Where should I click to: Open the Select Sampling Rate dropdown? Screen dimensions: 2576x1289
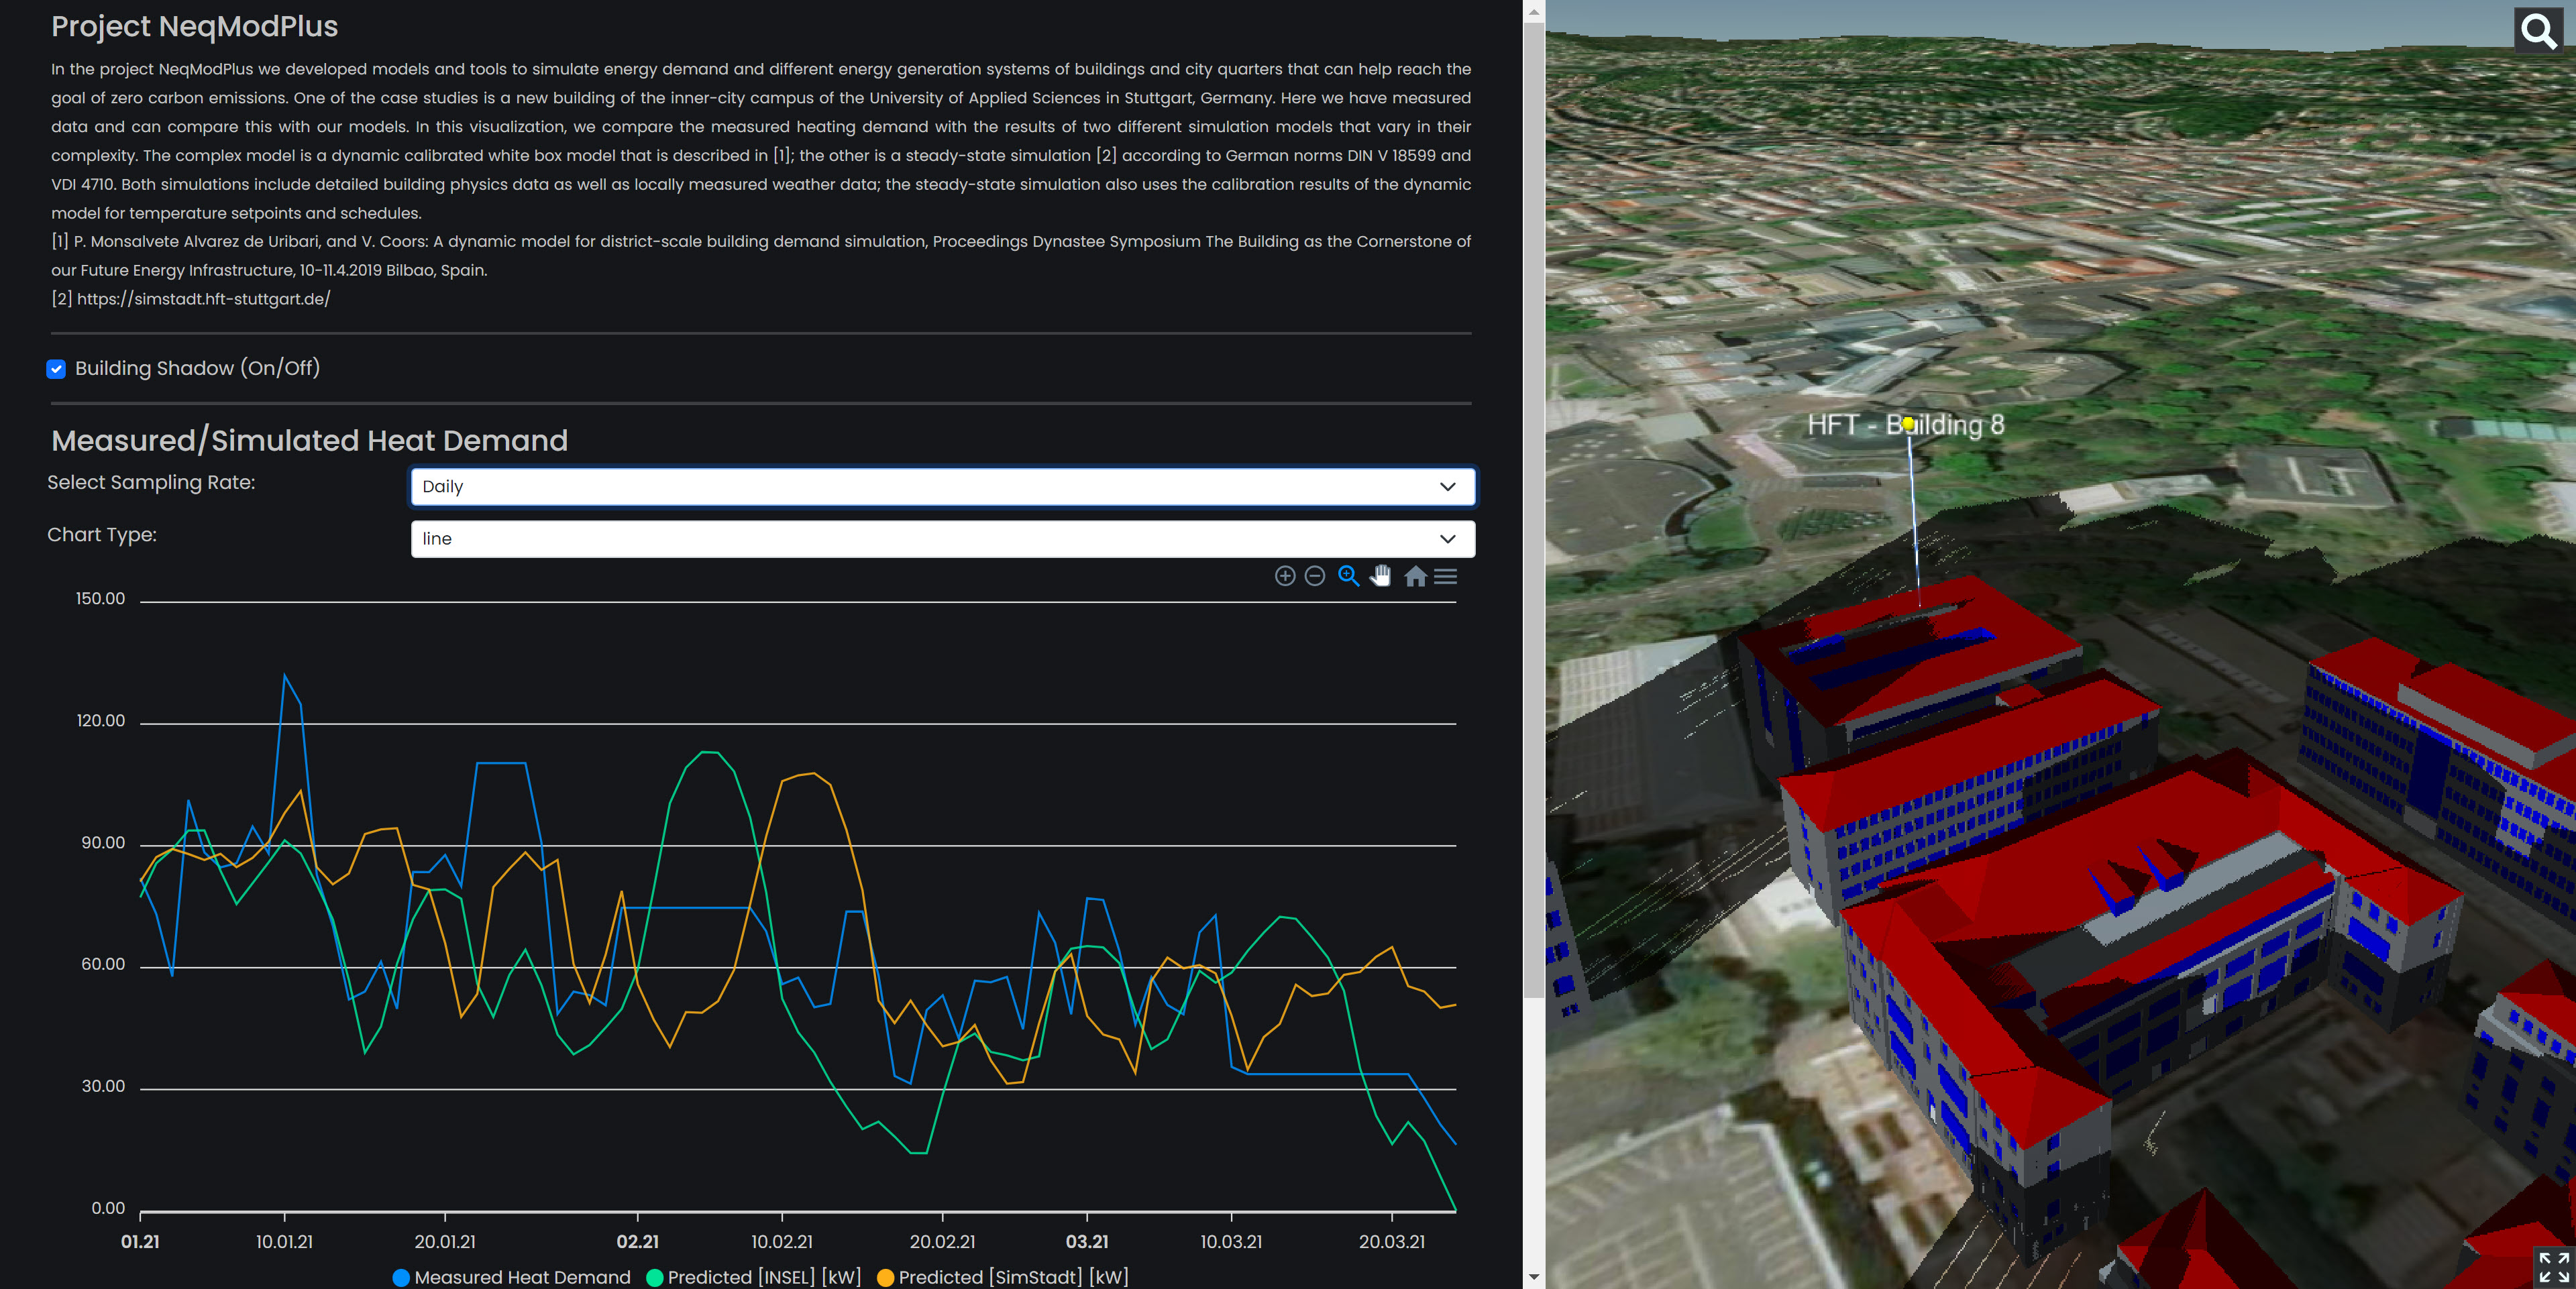pos(942,487)
